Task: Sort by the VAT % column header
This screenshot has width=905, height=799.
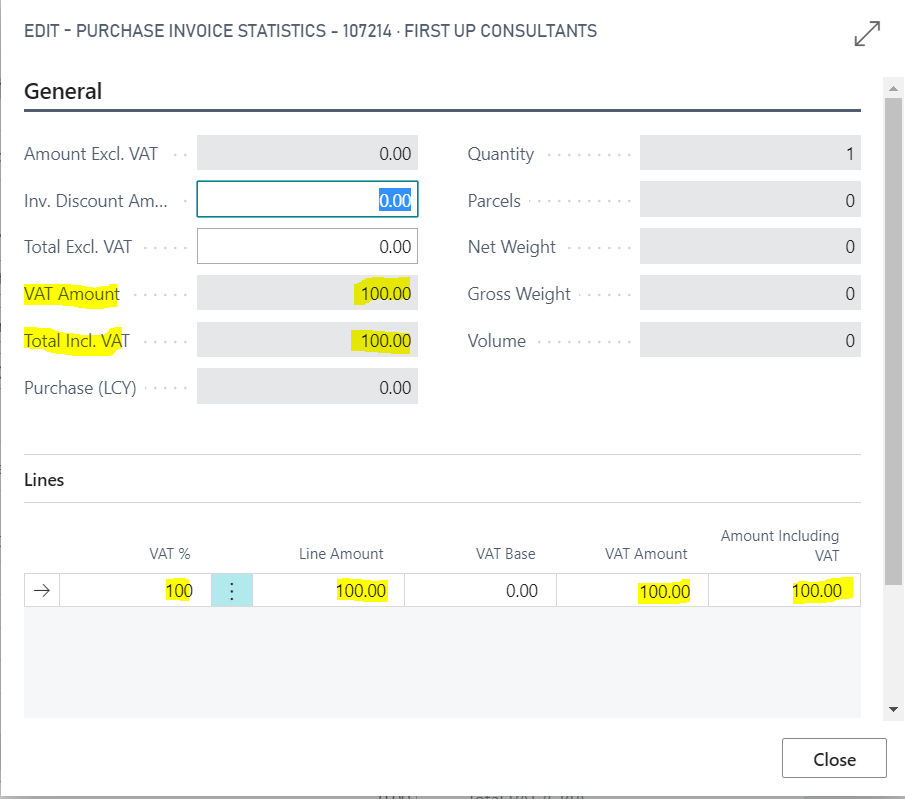Action: click(x=171, y=554)
